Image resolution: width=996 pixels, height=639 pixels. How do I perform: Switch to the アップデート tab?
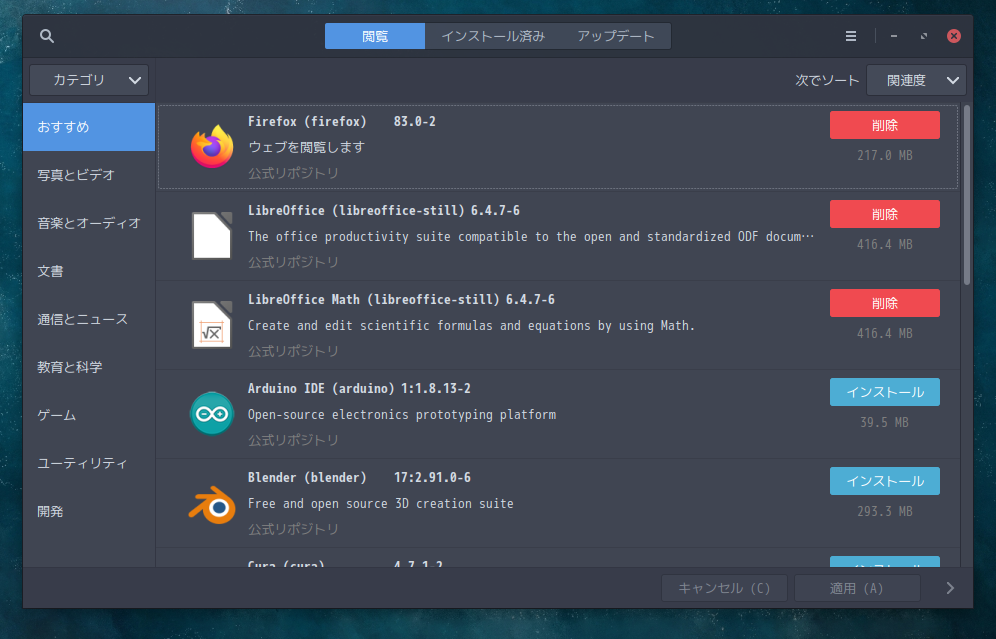[616, 36]
